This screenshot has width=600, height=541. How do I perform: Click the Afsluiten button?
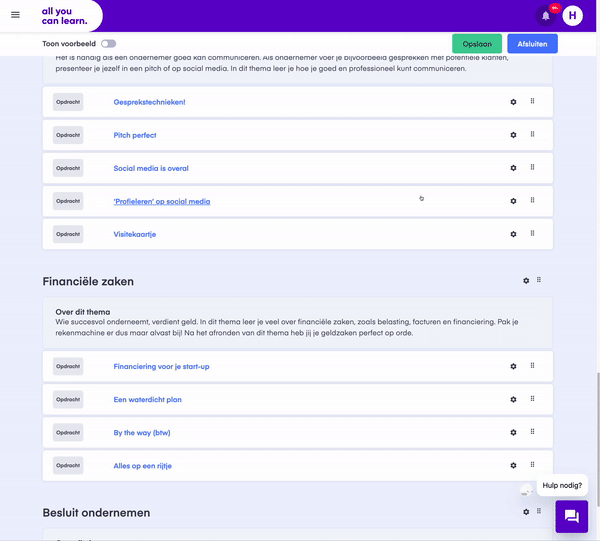click(532, 44)
